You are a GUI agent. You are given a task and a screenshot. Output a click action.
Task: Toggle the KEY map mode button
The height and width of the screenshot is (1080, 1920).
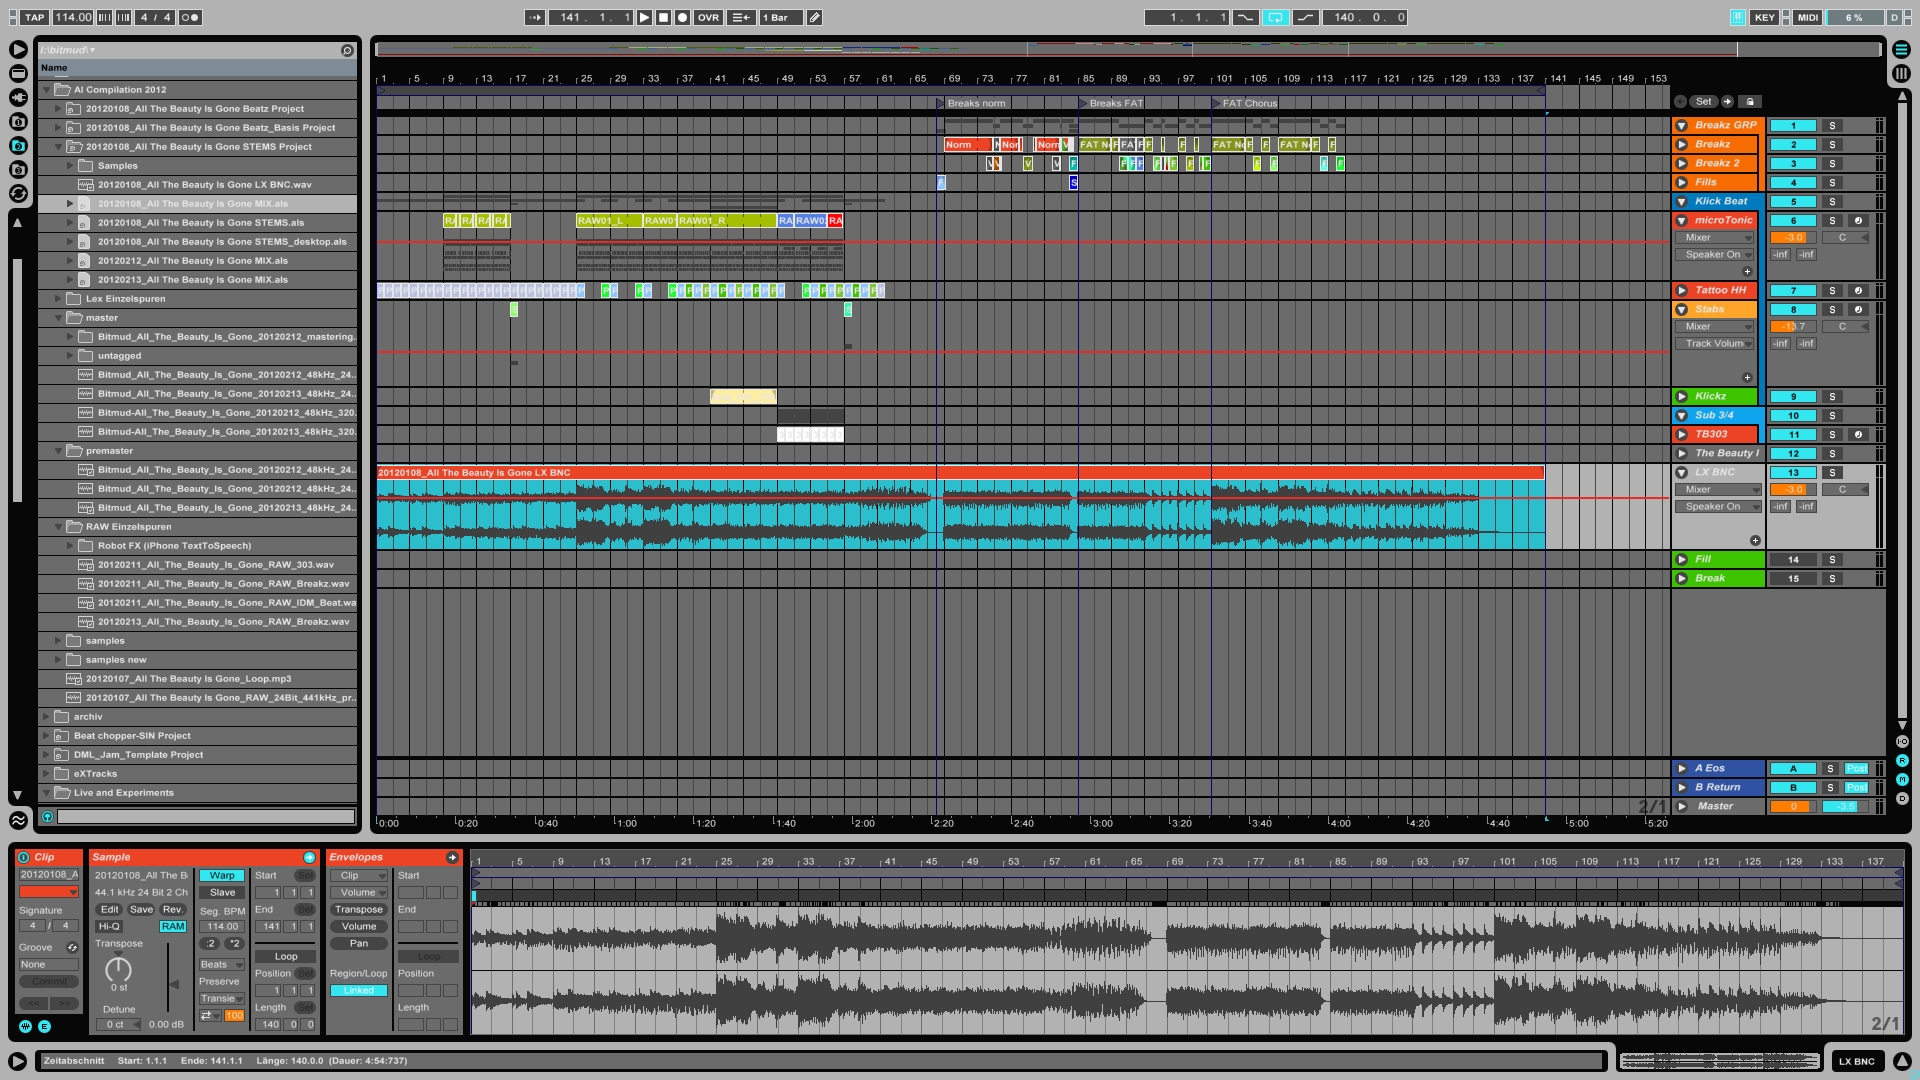1764,17
